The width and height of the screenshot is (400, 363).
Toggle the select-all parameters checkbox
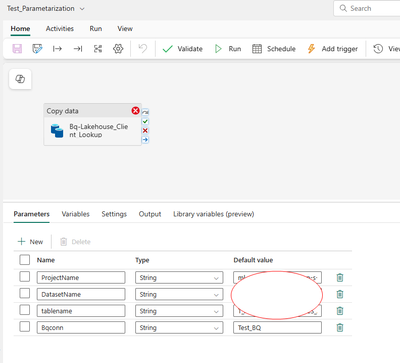(25, 260)
